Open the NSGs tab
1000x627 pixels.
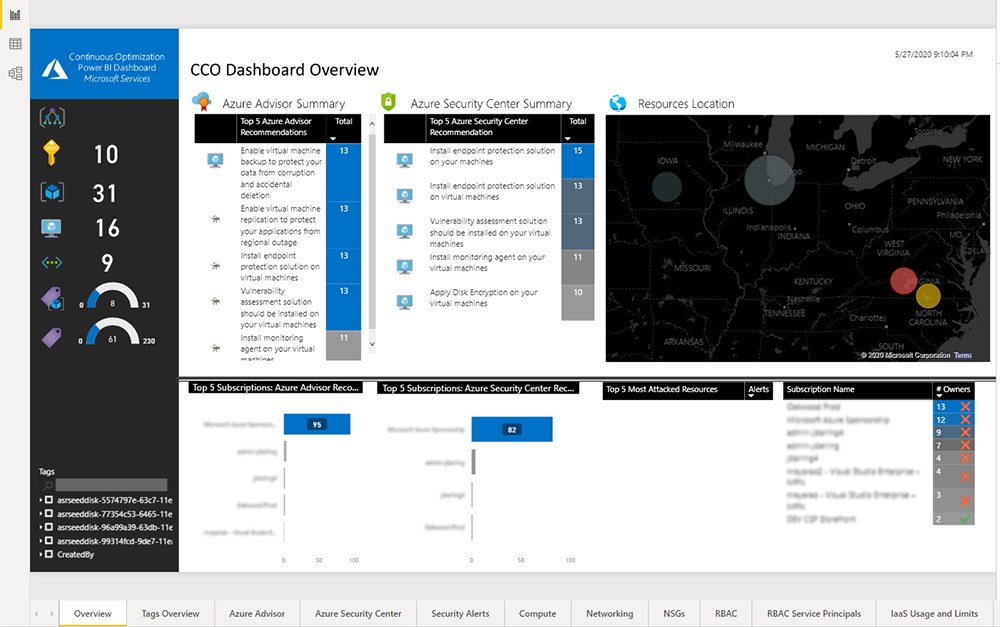tap(674, 614)
